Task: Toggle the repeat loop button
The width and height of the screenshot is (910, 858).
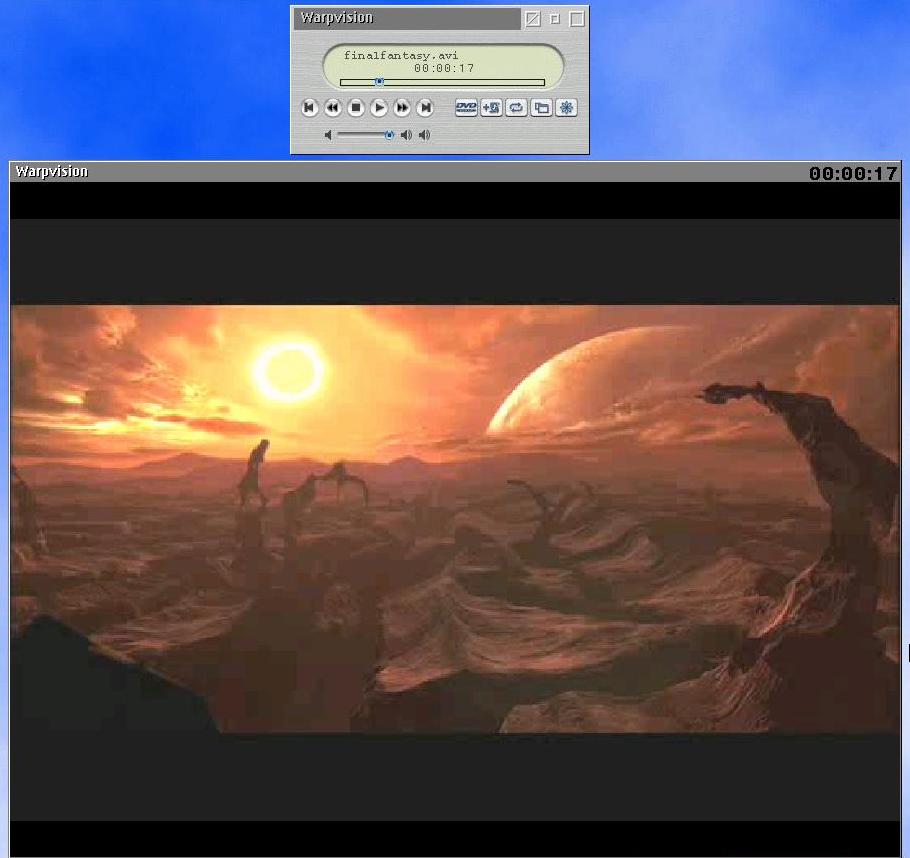Action: click(x=516, y=108)
